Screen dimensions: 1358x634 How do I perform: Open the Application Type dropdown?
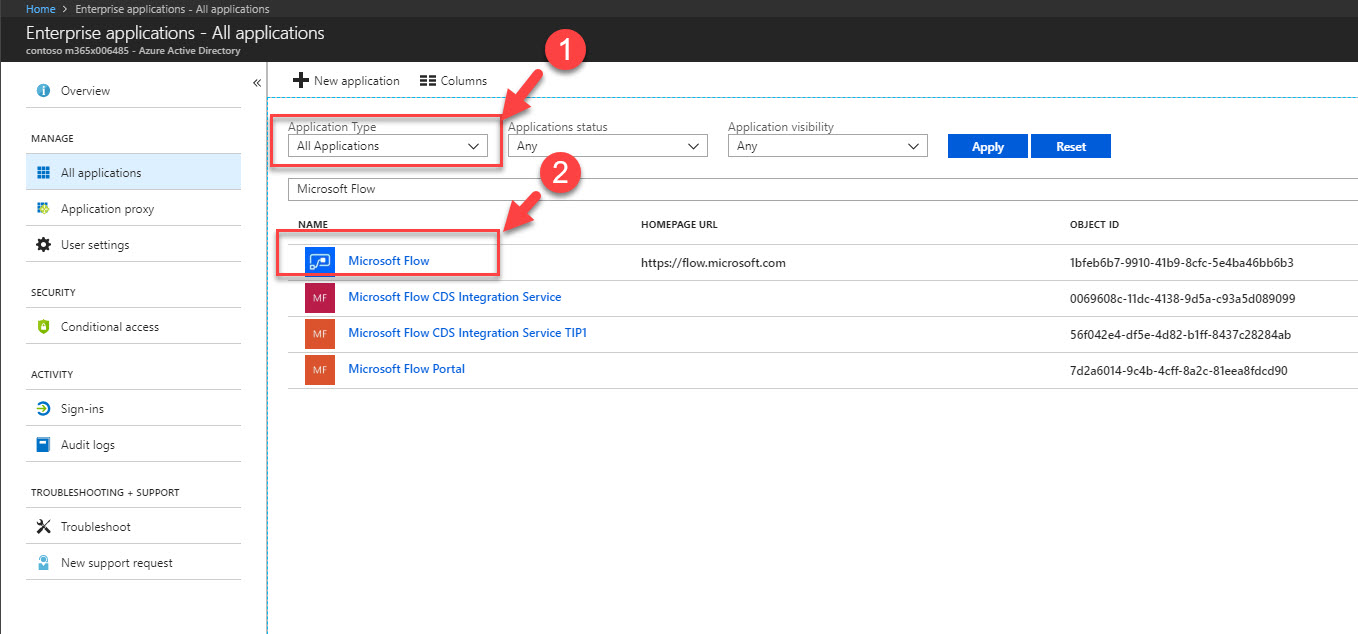pos(388,146)
